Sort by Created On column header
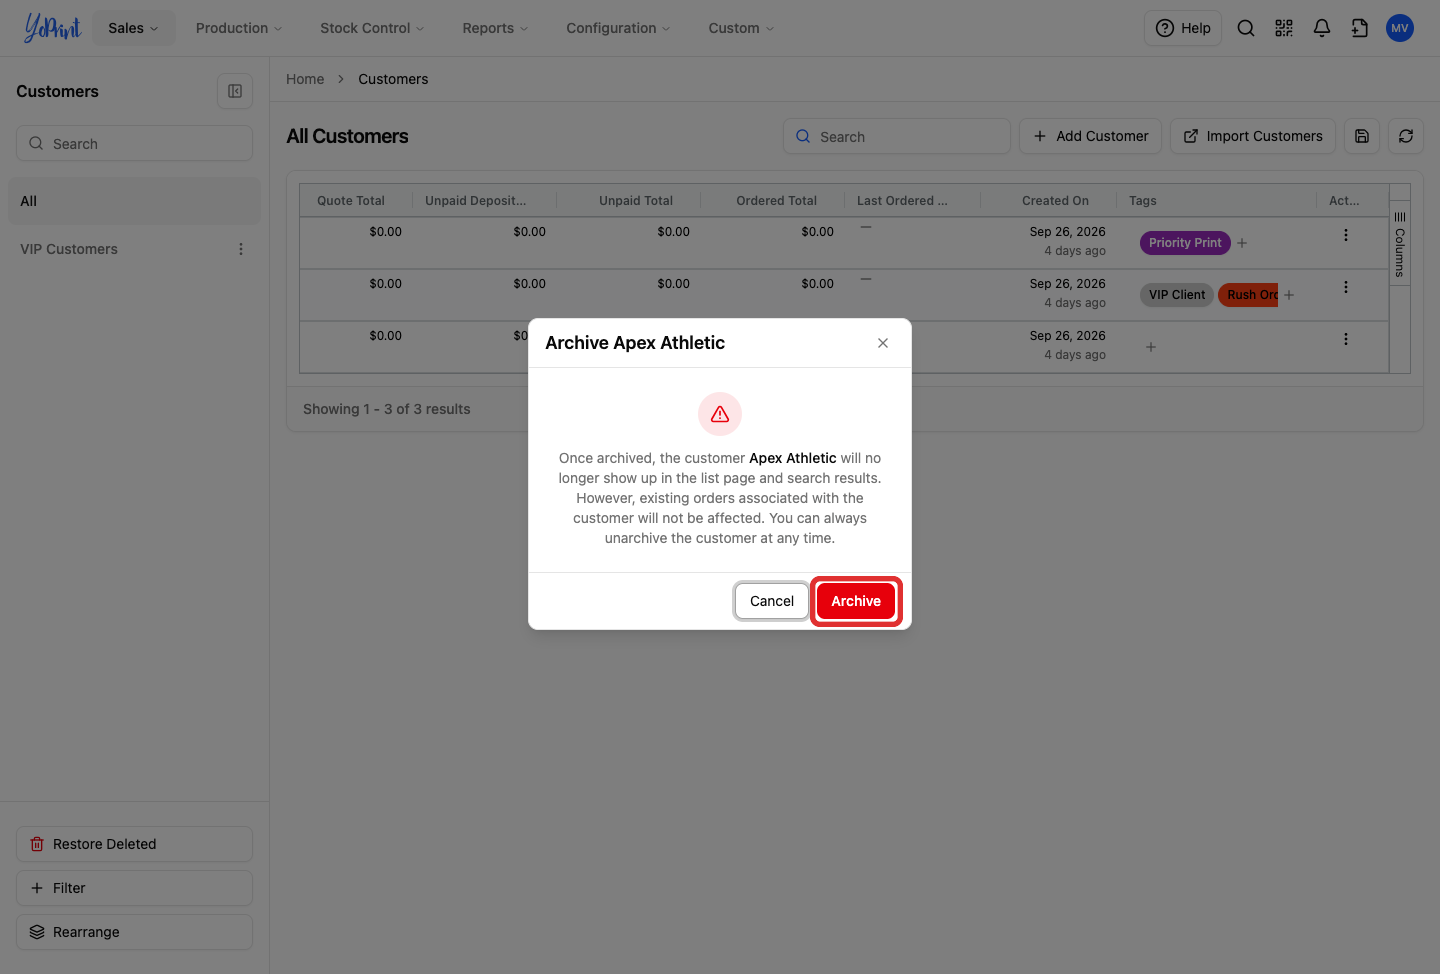The height and width of the screenshot is (974, 1440). pos(1055,201)
